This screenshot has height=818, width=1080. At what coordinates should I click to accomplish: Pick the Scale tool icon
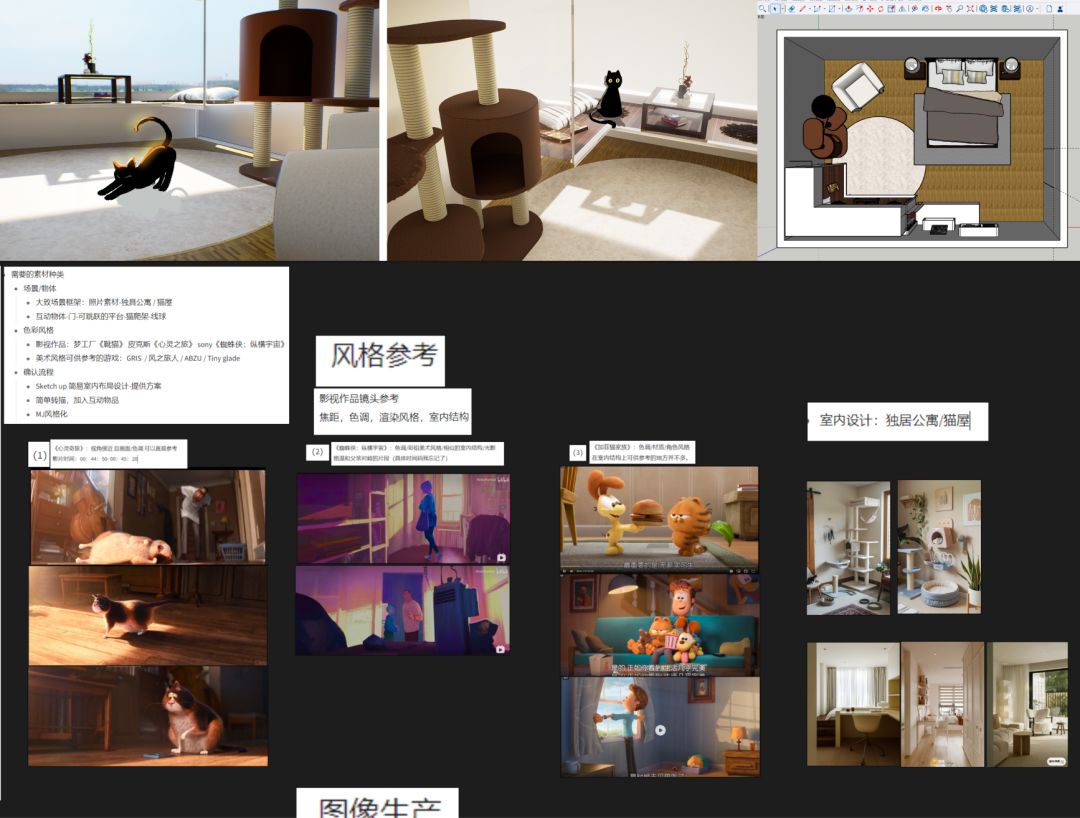point(891,9)
